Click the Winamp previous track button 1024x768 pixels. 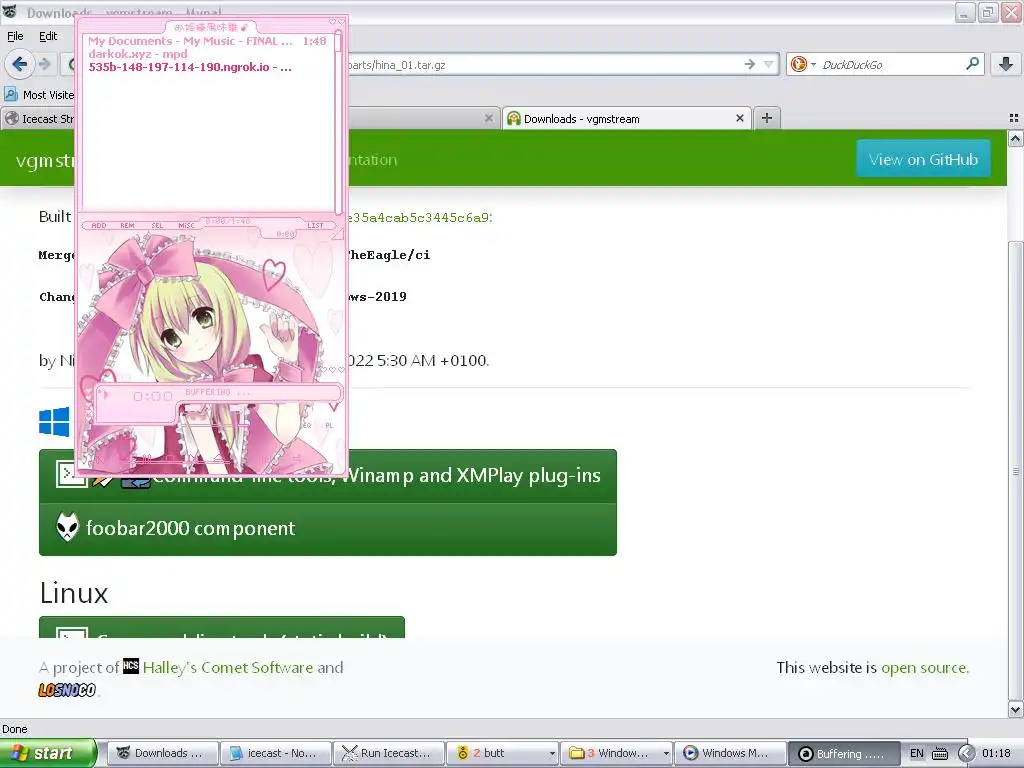coord(102,459)
